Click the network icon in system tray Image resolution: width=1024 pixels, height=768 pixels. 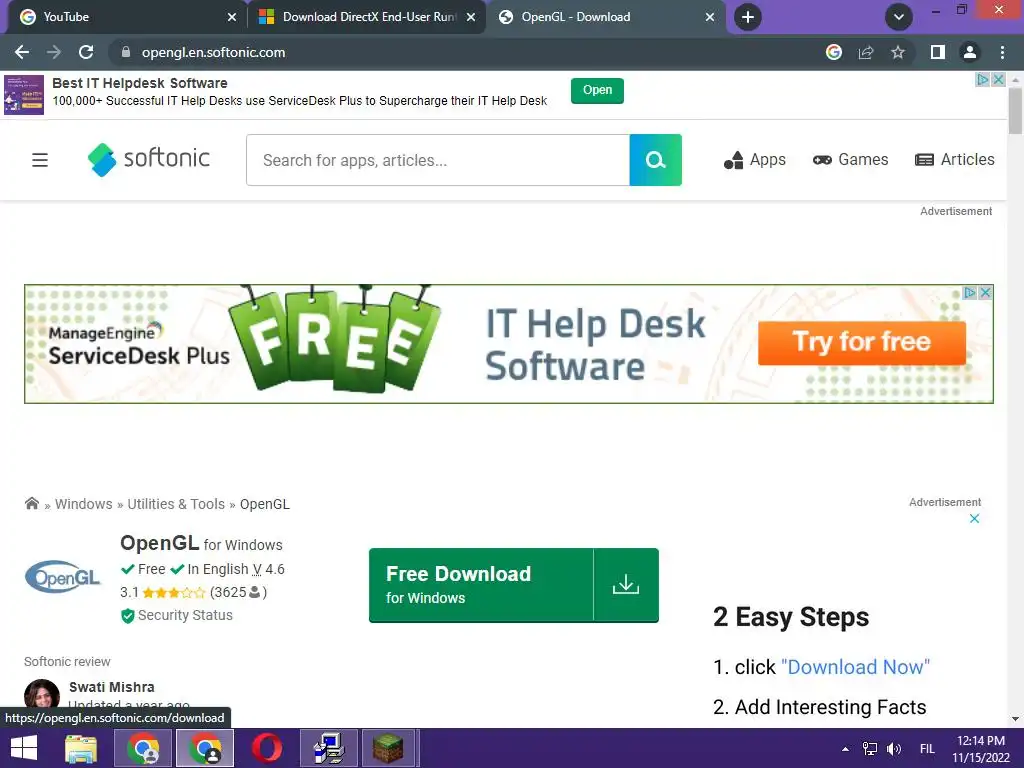[x=870, y=749]
